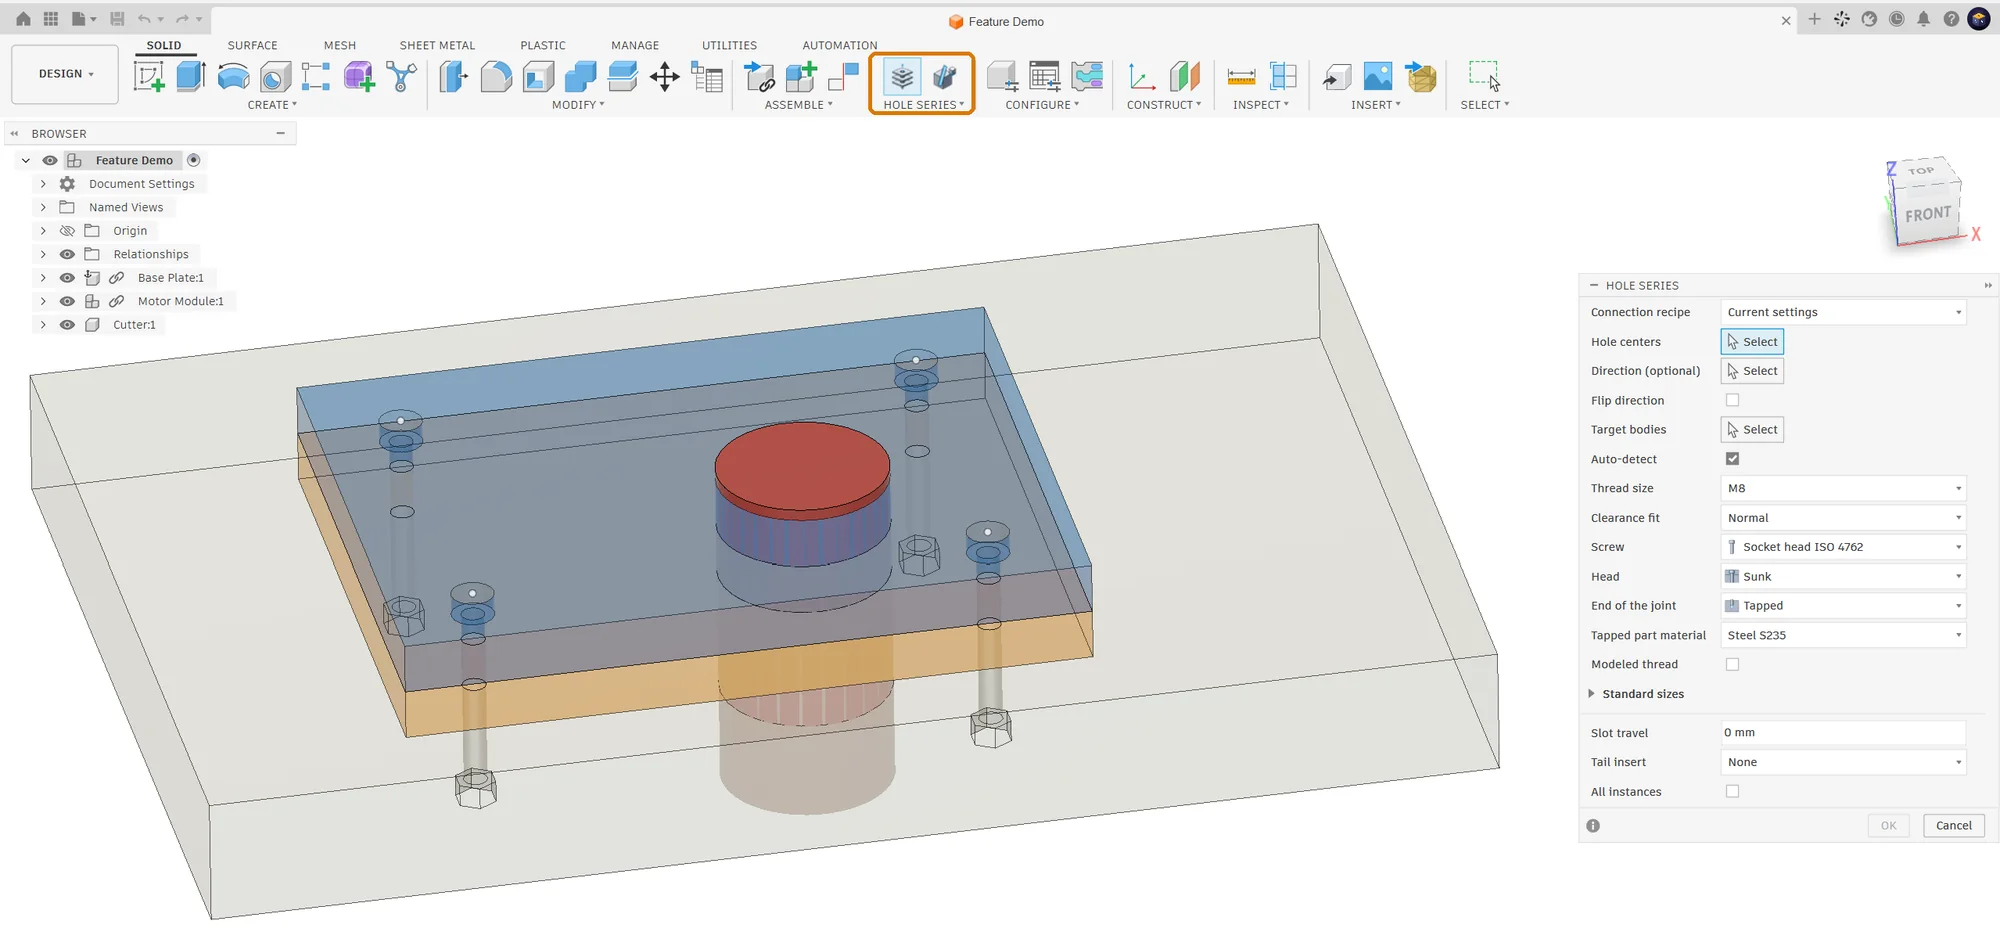
Task: Hide the Base Plate:1 component
Action: tap(67, 278)
